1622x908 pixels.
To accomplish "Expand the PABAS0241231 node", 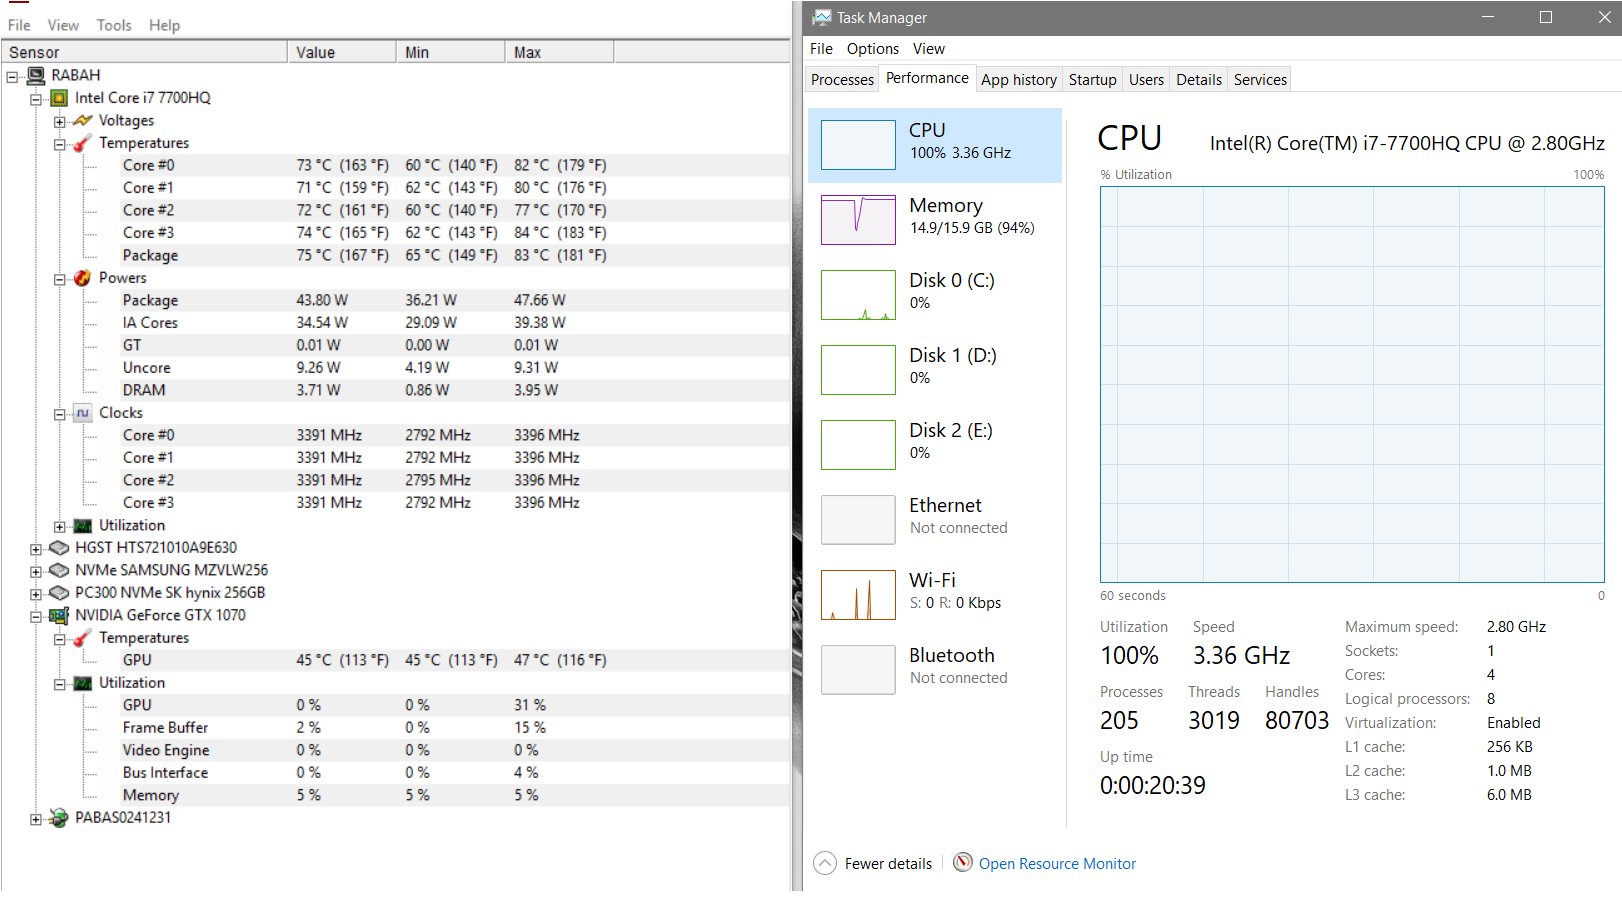I will [x=36, y=819].
